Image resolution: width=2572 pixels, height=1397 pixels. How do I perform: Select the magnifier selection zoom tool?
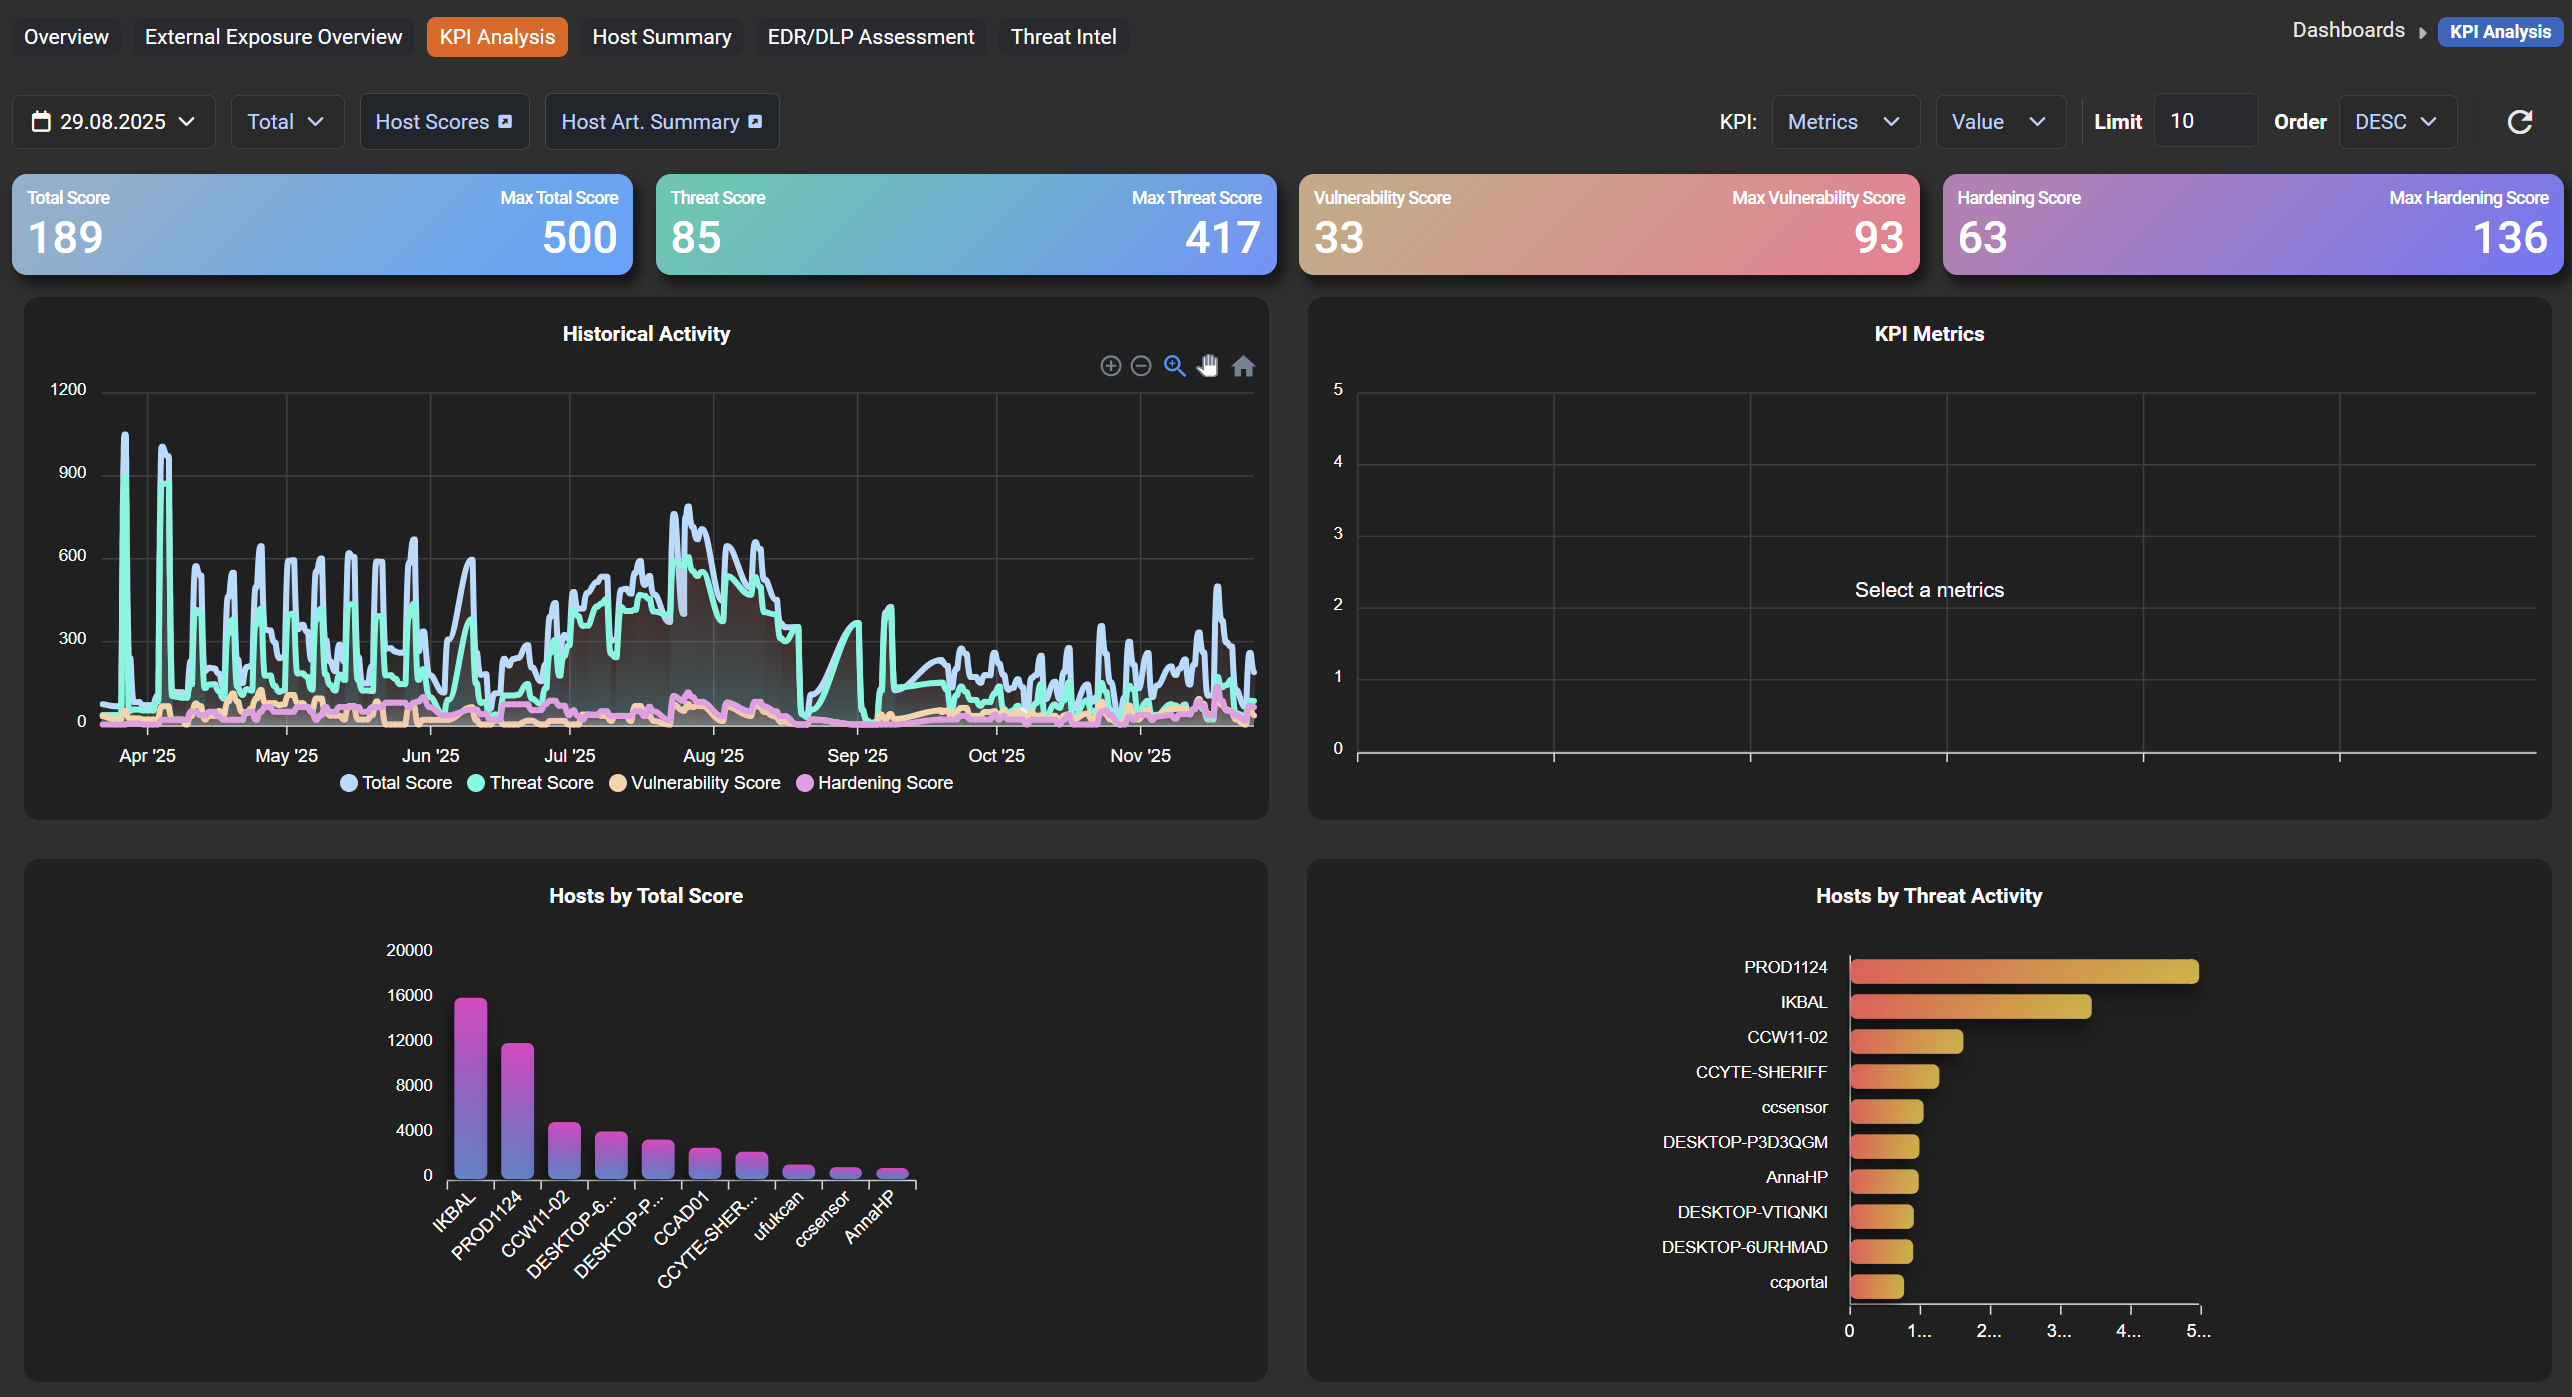pos(1175,366)
